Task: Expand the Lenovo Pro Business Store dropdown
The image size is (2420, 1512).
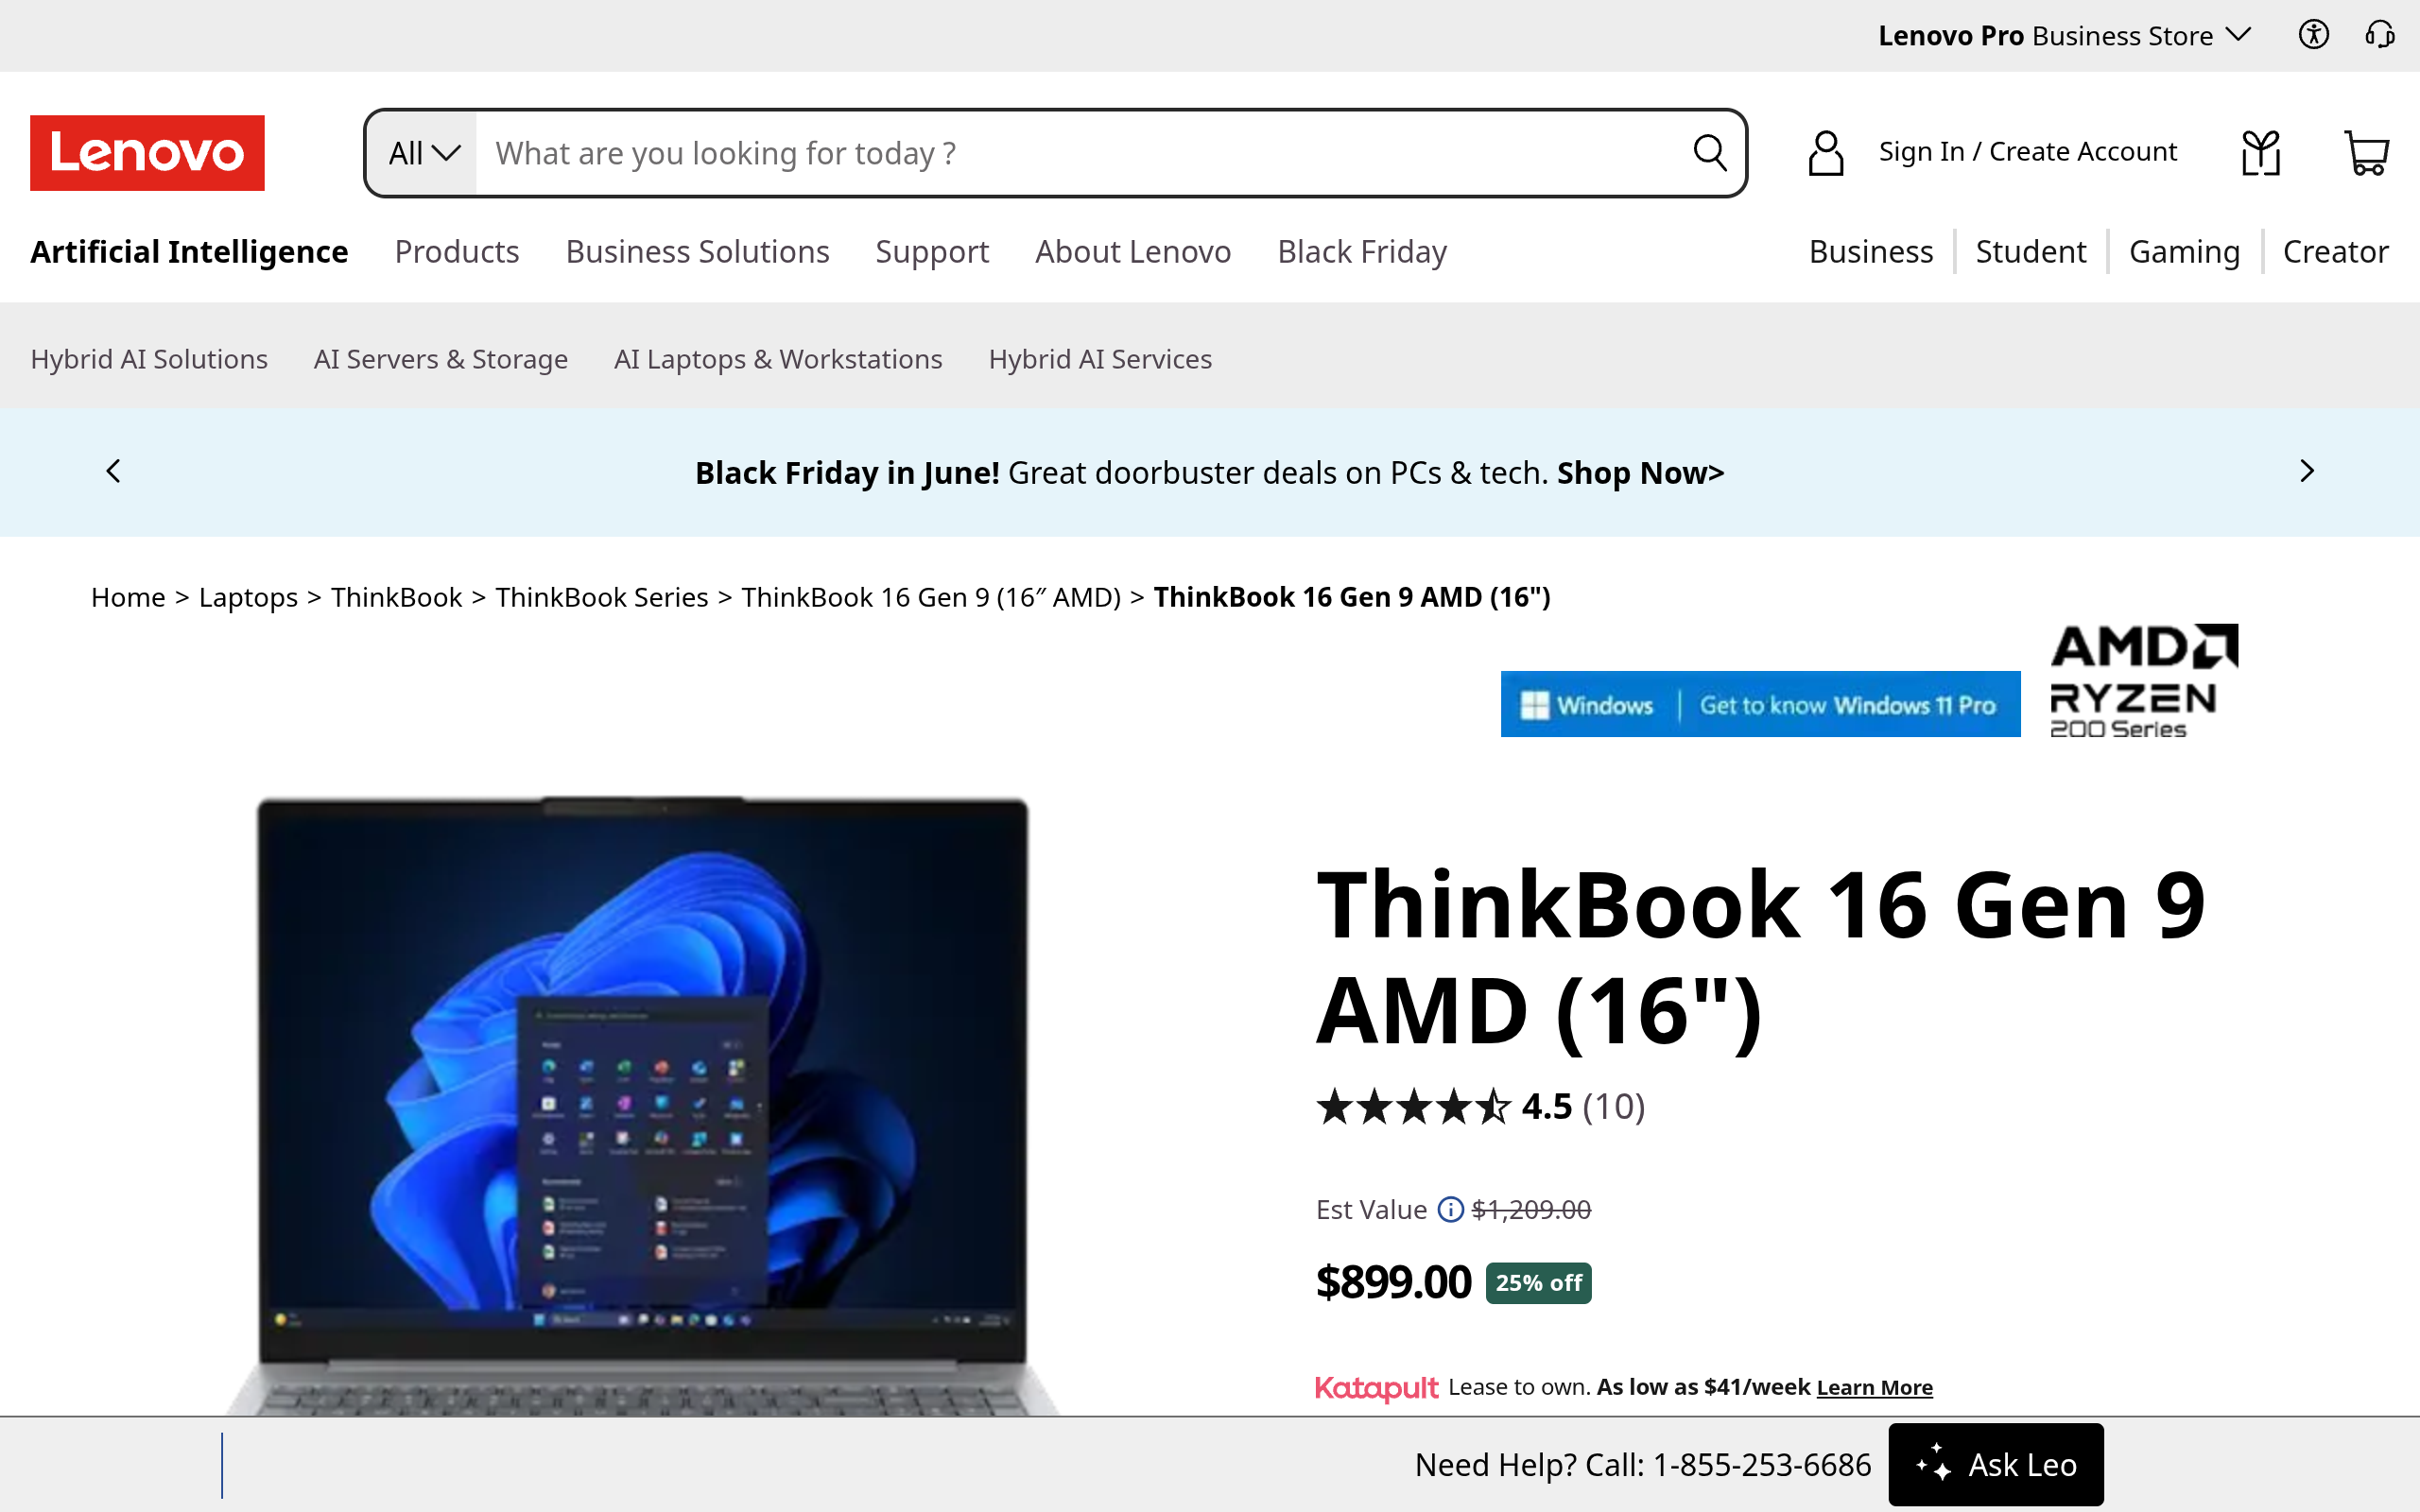Action: (2064, 36)
